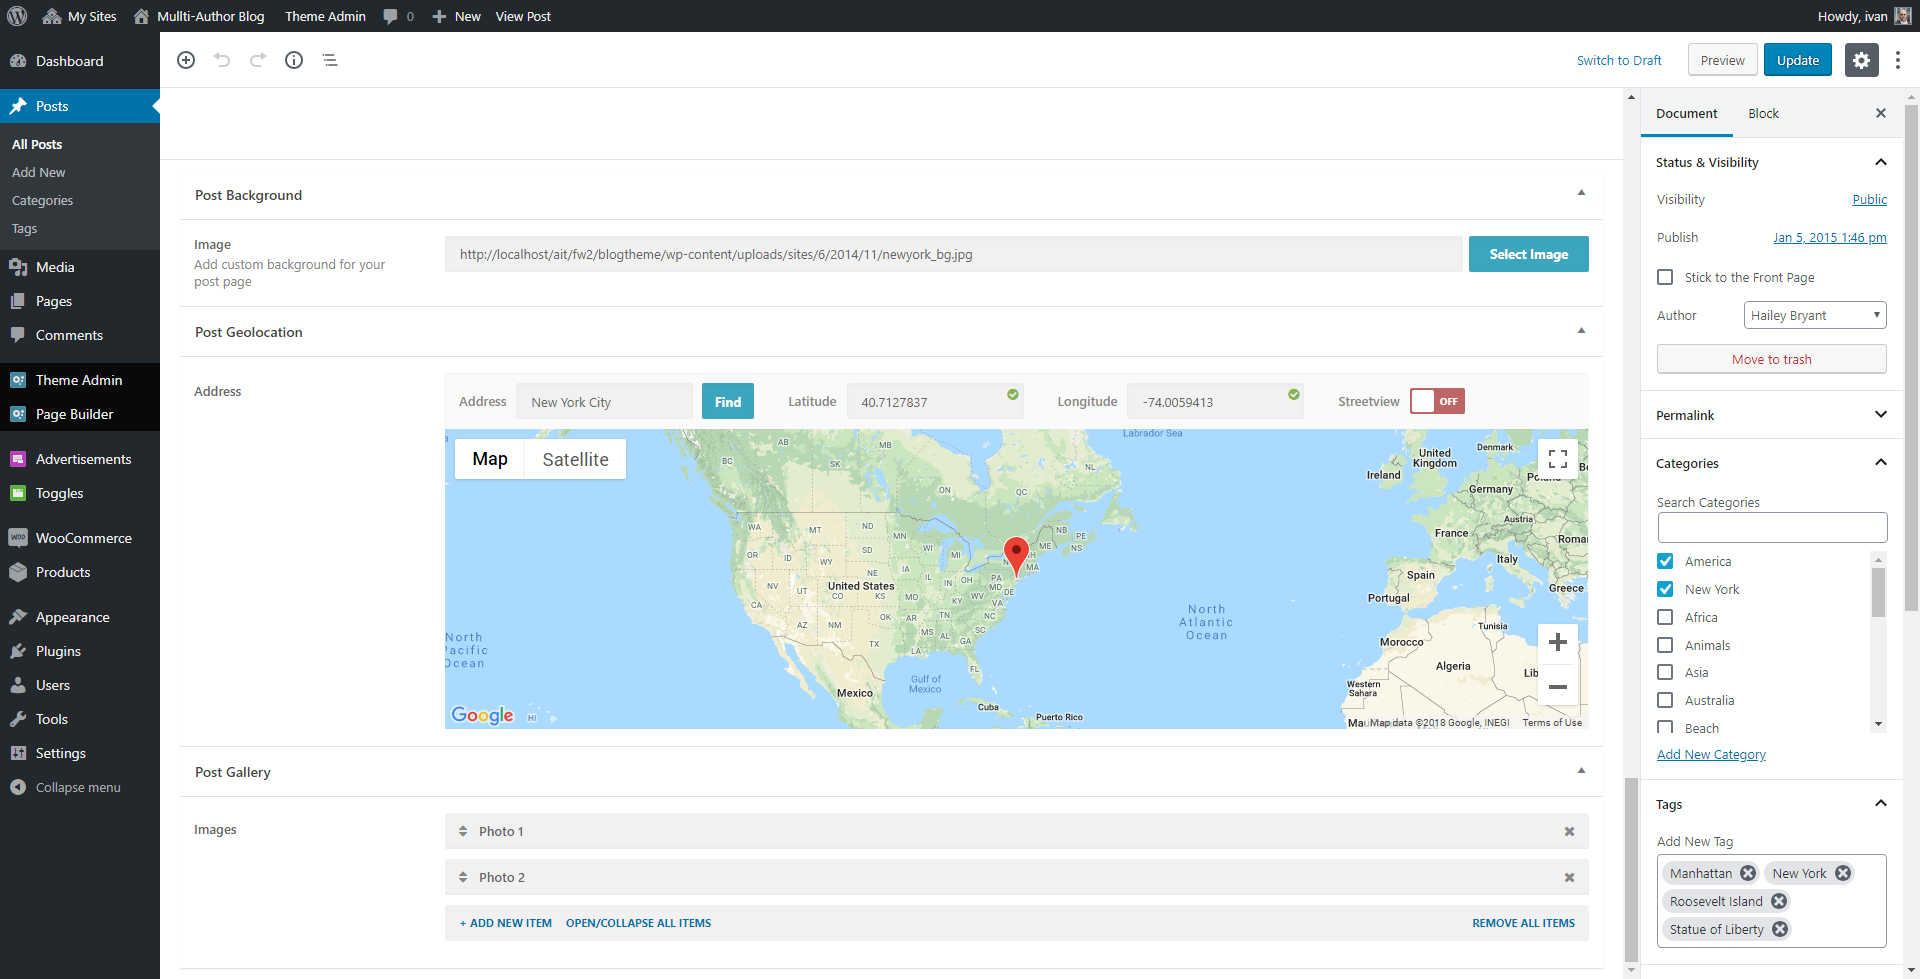
Task: Click the Search Categories field
Action: click(x=1772, y=527)
